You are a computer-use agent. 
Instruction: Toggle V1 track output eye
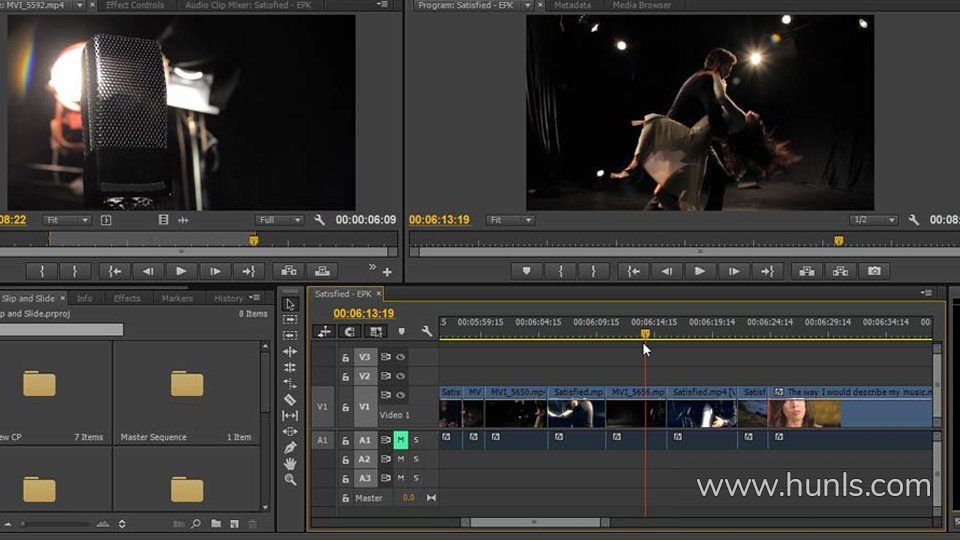coord(400,395)
